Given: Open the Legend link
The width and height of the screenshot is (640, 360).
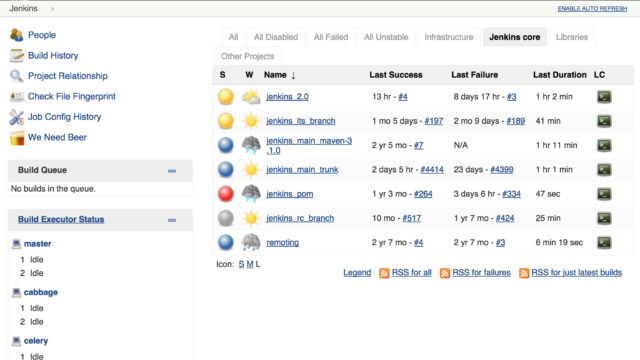Looking at the screenshot, I should tap(357, 273).
